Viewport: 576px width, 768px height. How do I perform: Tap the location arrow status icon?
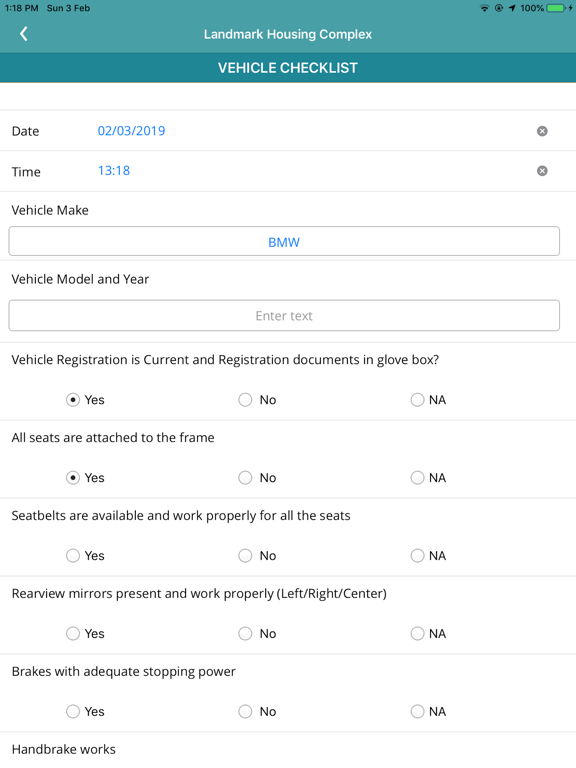click(512, 8)
